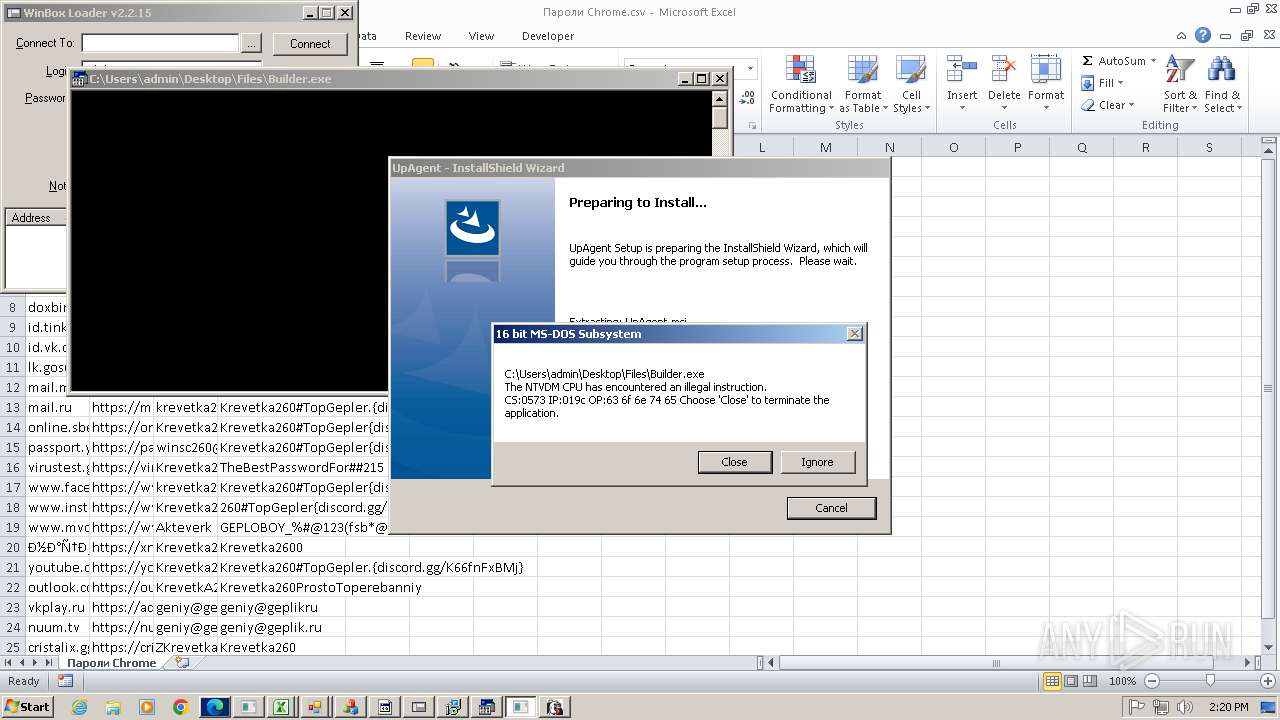Expand the Conditional Formatting dropdown arrow
Viewport: 1280px width, 720px height.
point(830,109)
